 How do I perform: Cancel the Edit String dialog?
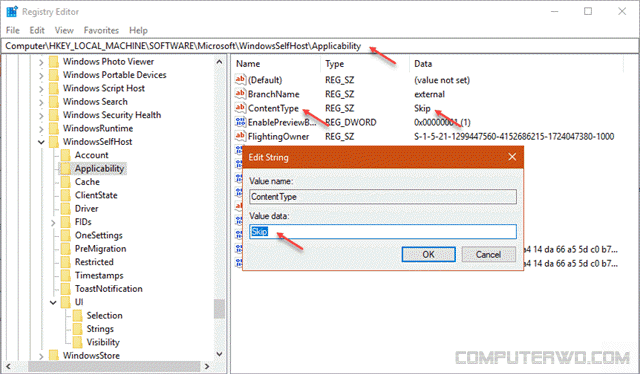(488, 254)
